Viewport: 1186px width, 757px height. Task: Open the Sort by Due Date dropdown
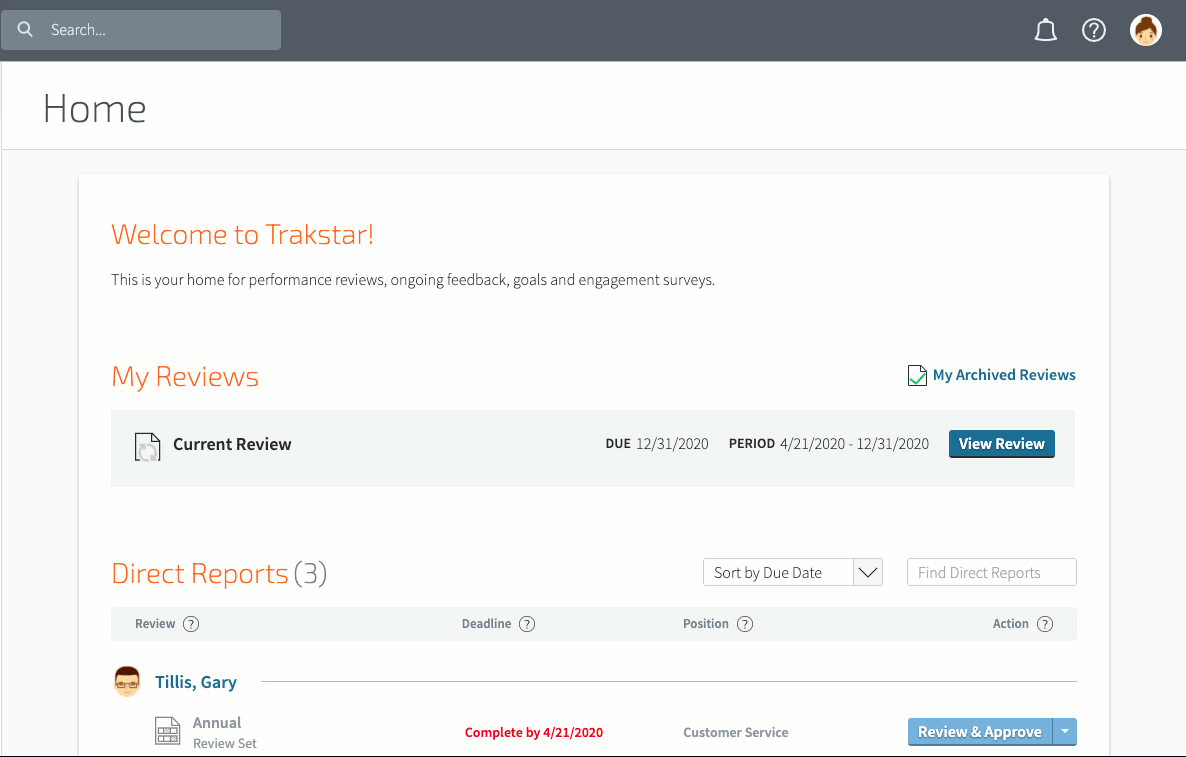pyautogui.click(x=793, y=572)
